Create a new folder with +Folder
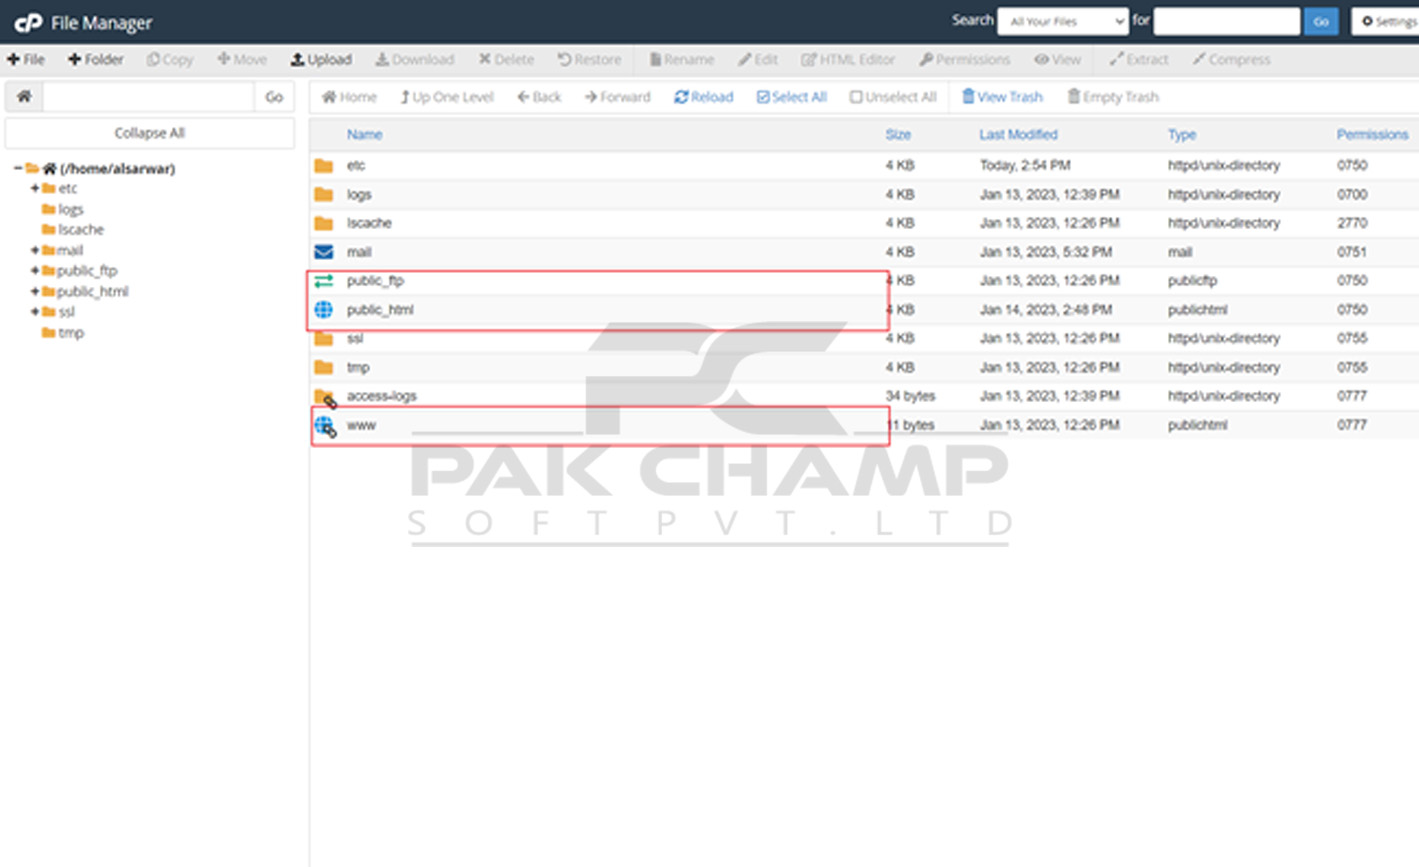This screenshot has height=867, width=1419. 96,60
